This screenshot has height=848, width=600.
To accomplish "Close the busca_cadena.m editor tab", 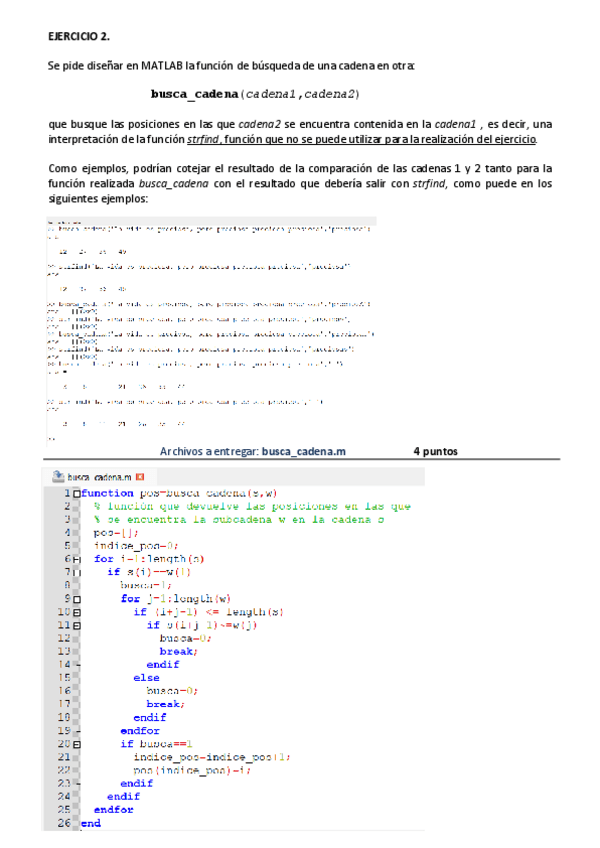I will (140, 477).
